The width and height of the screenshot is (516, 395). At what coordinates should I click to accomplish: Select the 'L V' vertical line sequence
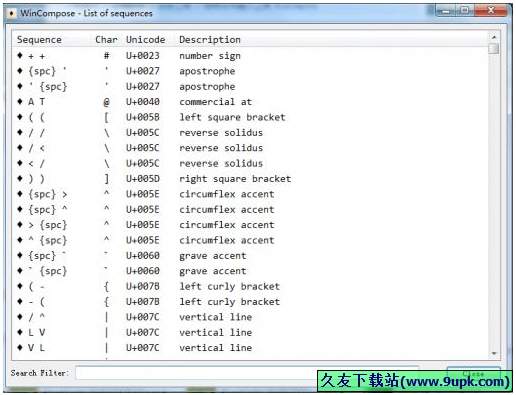tap(250, 332)
